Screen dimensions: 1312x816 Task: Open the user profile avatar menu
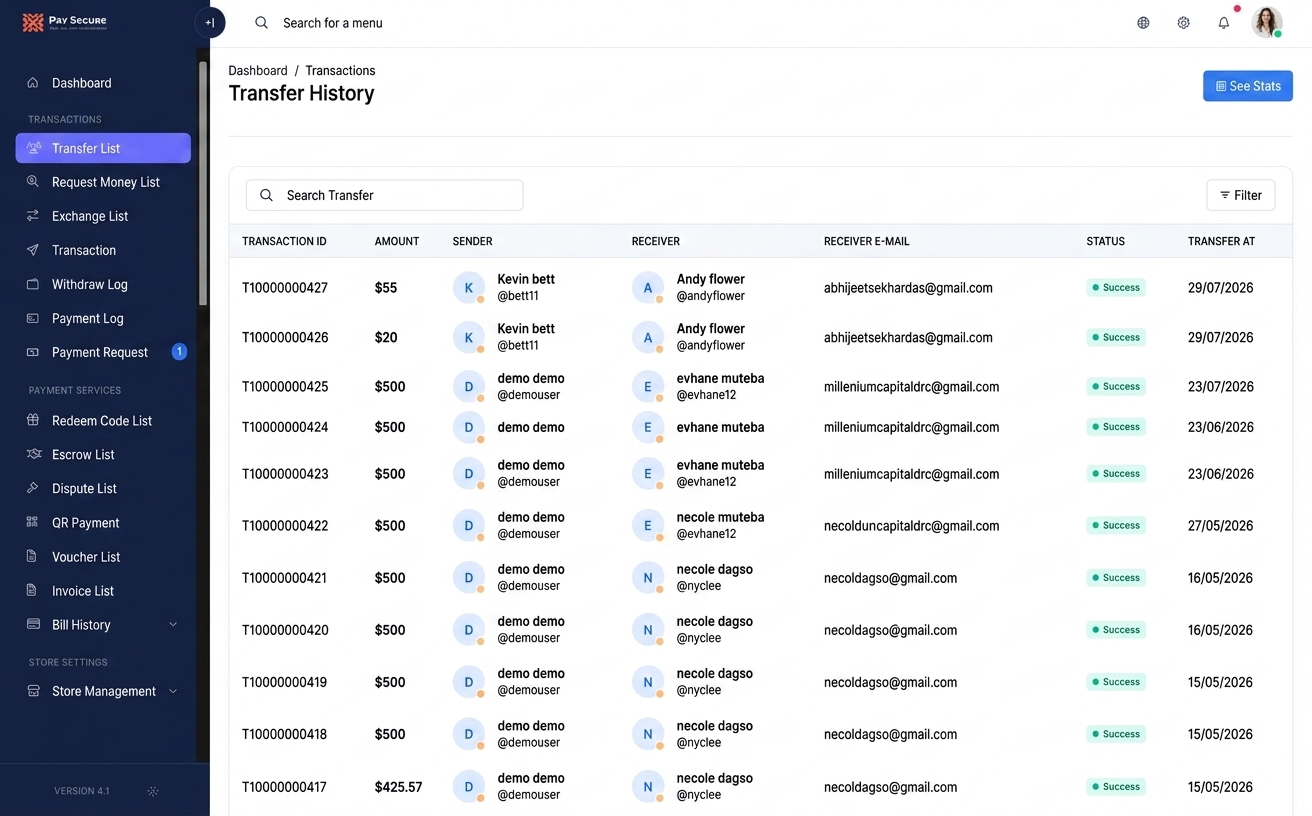pyautogui.click(x=1267, y=22)
